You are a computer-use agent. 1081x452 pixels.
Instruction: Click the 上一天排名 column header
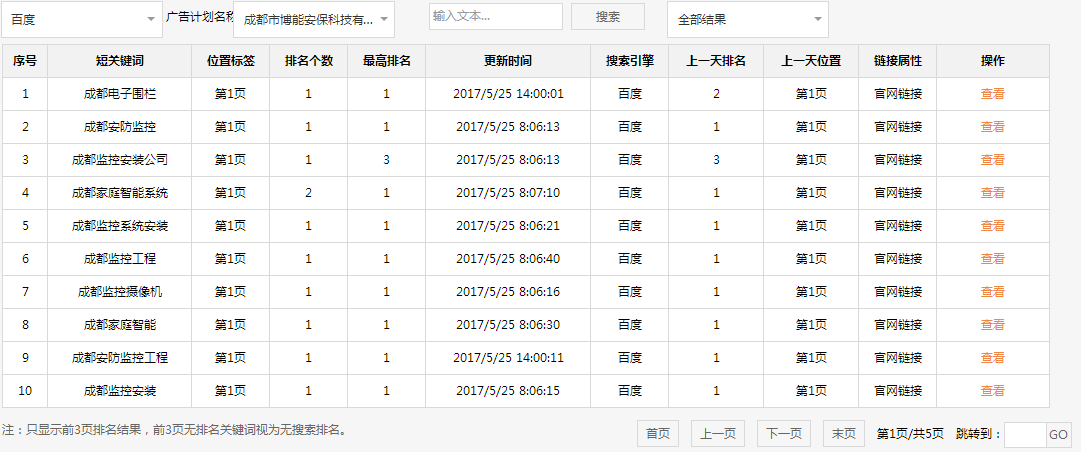coord(716,61)
